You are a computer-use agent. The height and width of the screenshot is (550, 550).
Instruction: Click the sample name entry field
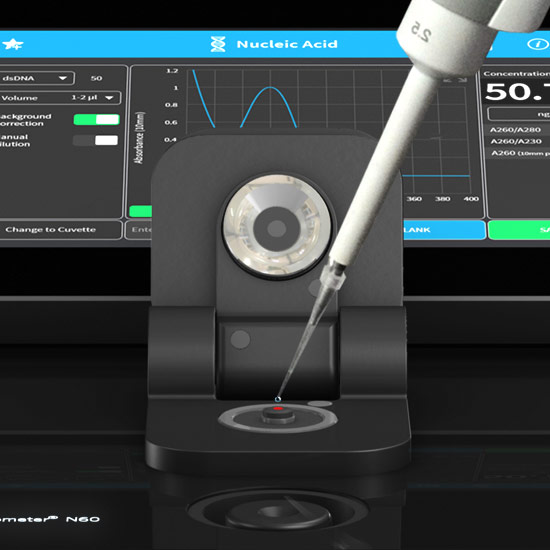[x=139, y=230]
